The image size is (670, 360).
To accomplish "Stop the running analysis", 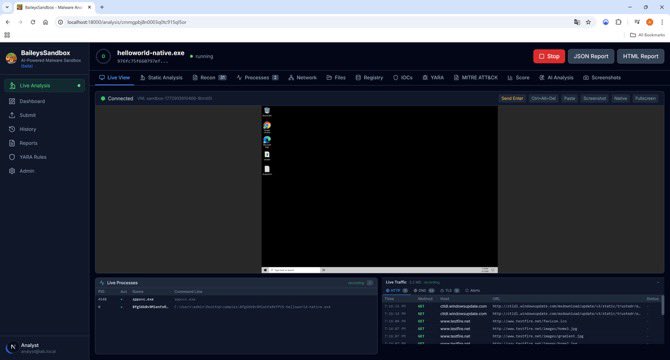I will [549, 56].
